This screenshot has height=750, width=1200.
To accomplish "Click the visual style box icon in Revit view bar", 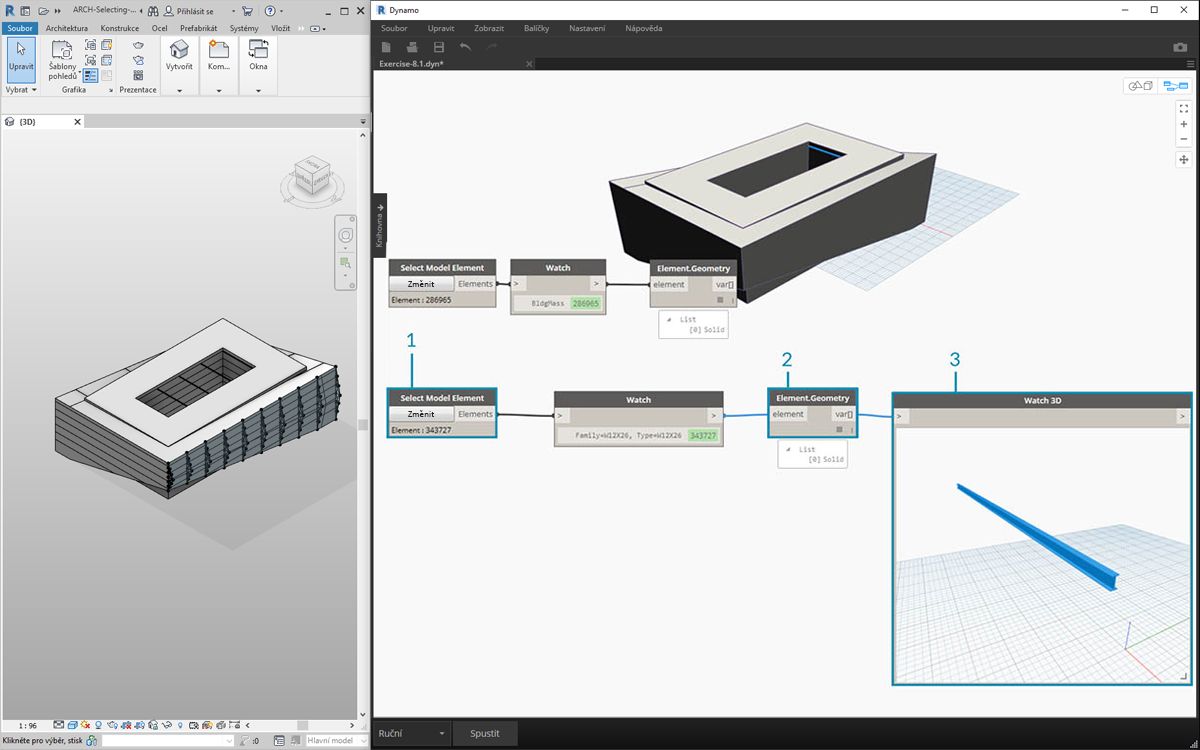I will 72,724.
